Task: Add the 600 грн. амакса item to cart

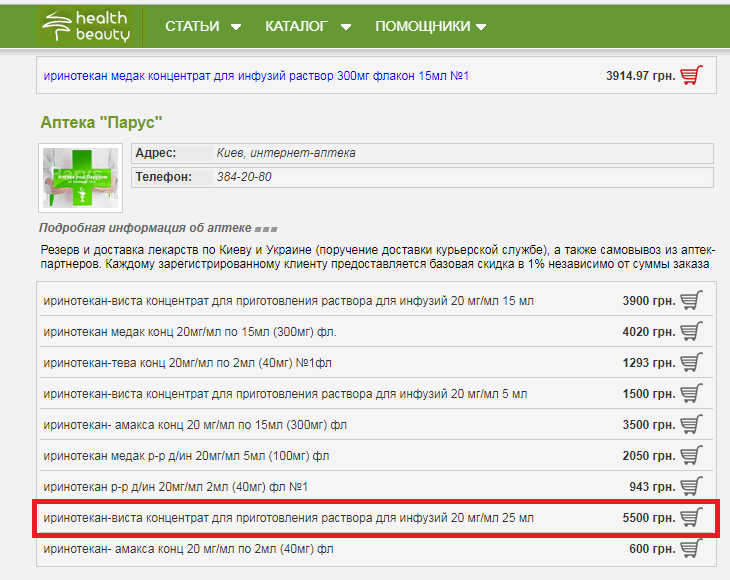Action: 691,549
